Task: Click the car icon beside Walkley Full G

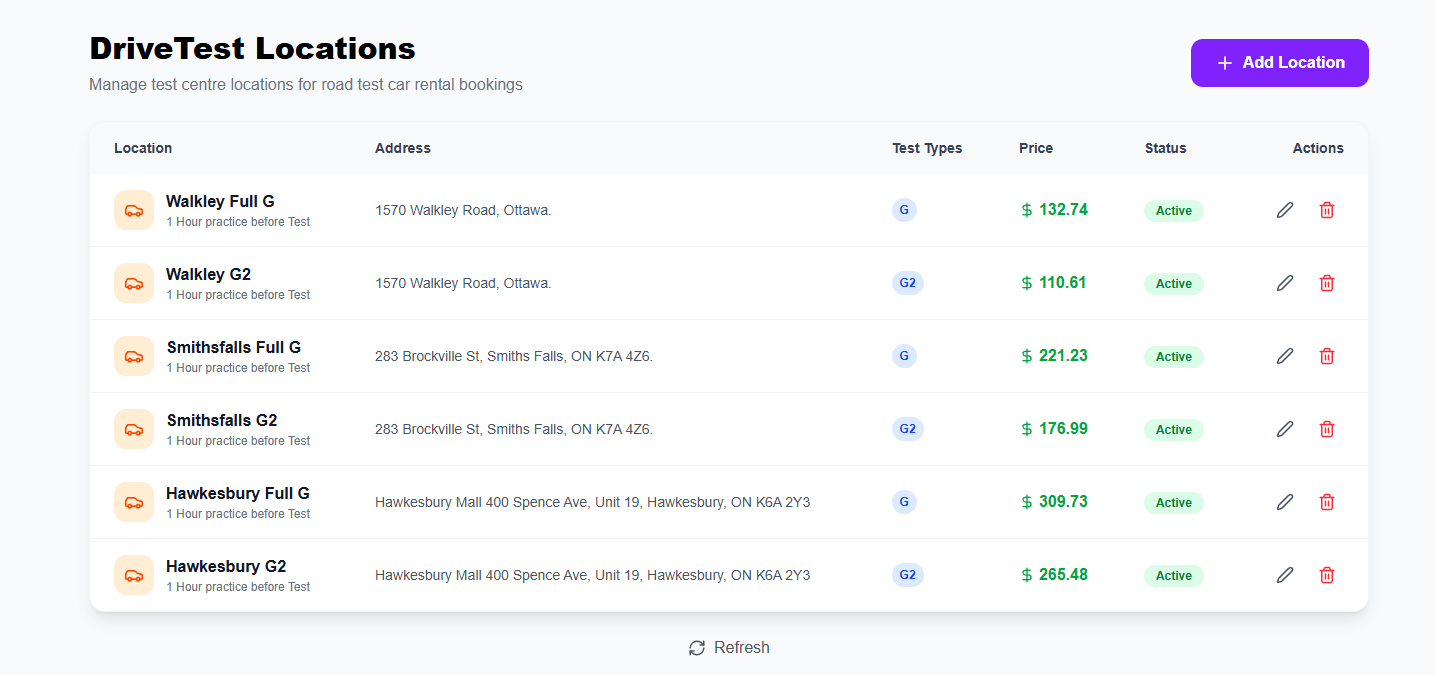Action: click(x=134, y=210)
